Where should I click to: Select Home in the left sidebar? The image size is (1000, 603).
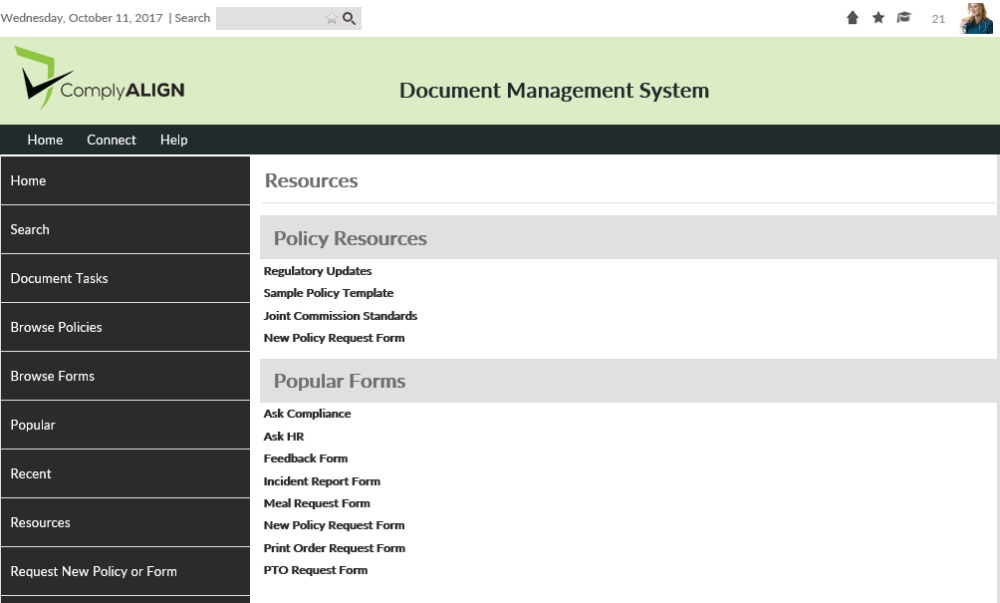click(x=125, y=180)
